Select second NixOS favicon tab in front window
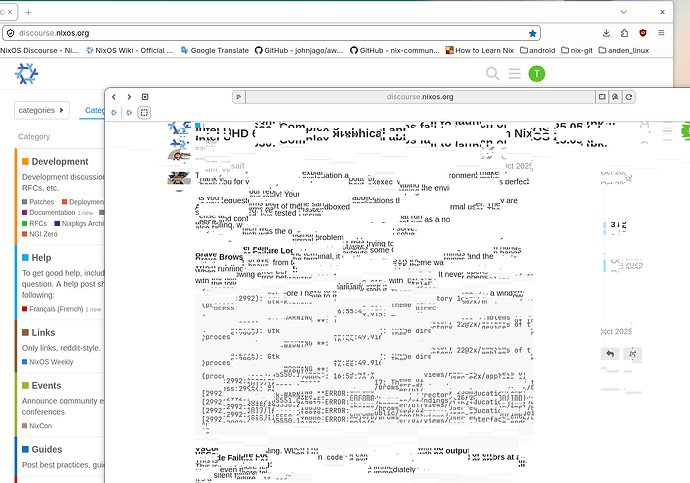Screen dimensions: 690x483 click(x=129, y=113)
